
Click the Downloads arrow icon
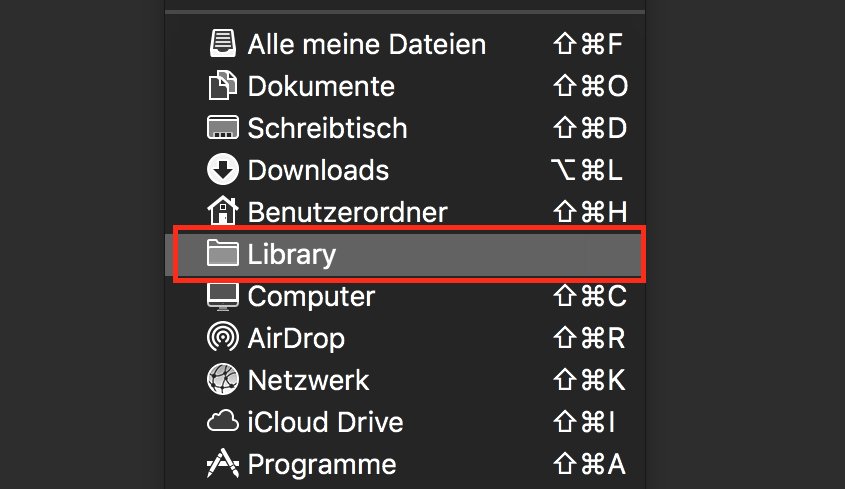click(x=223, y=169)
